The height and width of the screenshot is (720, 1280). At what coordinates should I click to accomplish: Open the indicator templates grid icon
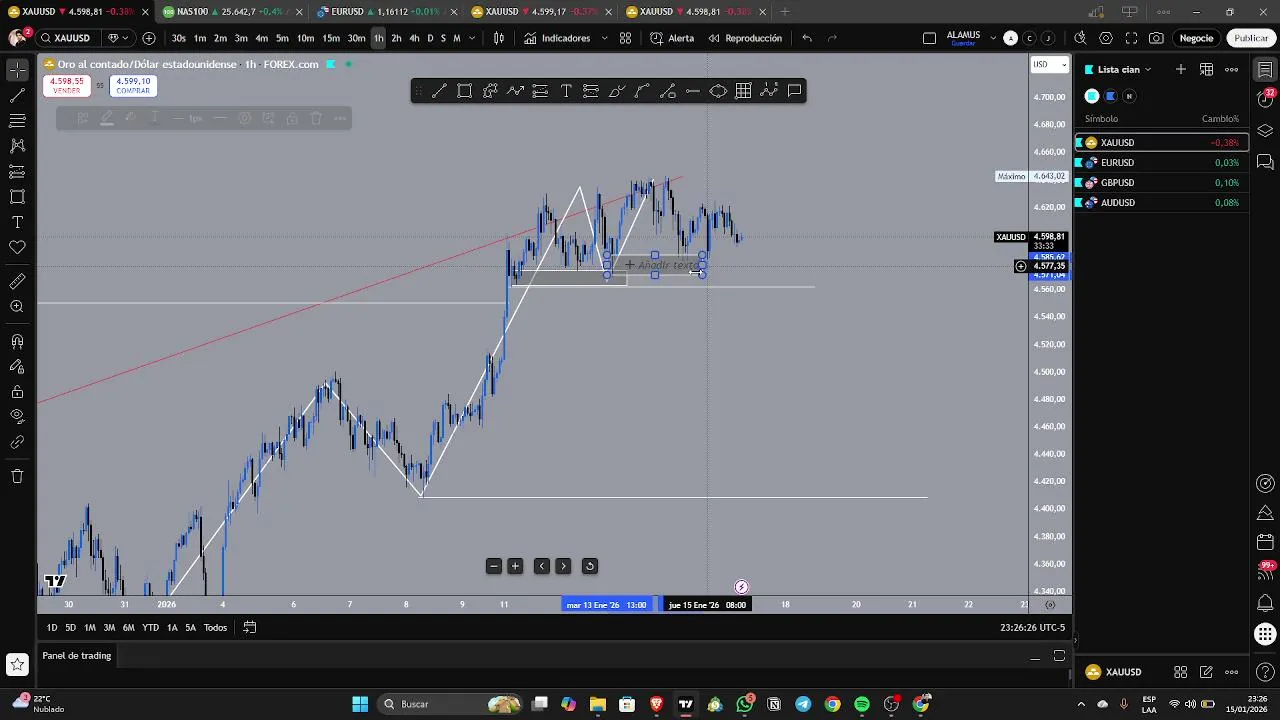pos(625,38)
